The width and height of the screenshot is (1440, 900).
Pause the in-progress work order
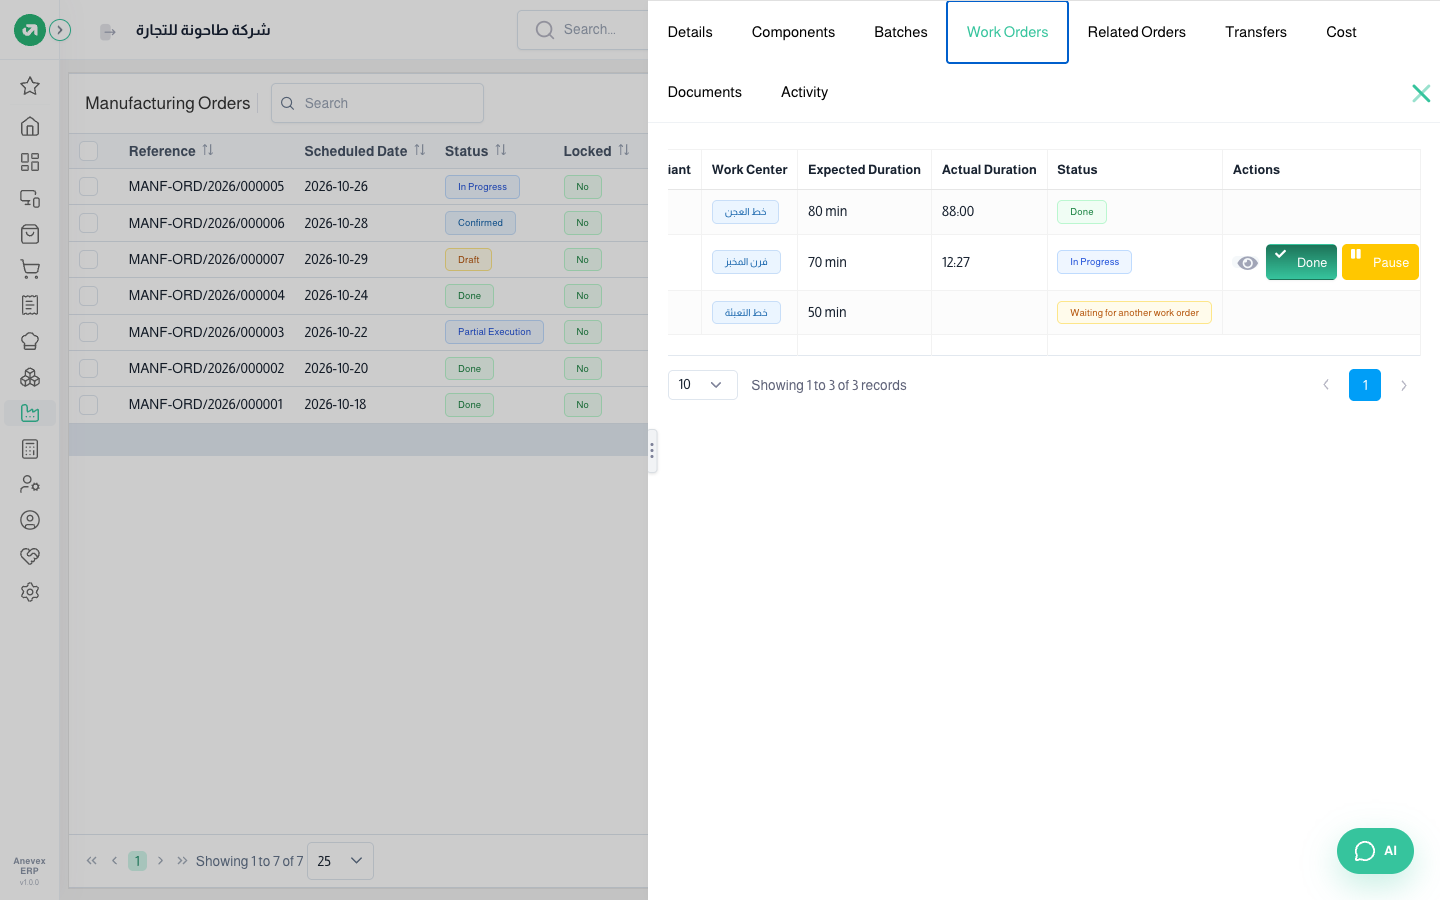[1380, 262]
